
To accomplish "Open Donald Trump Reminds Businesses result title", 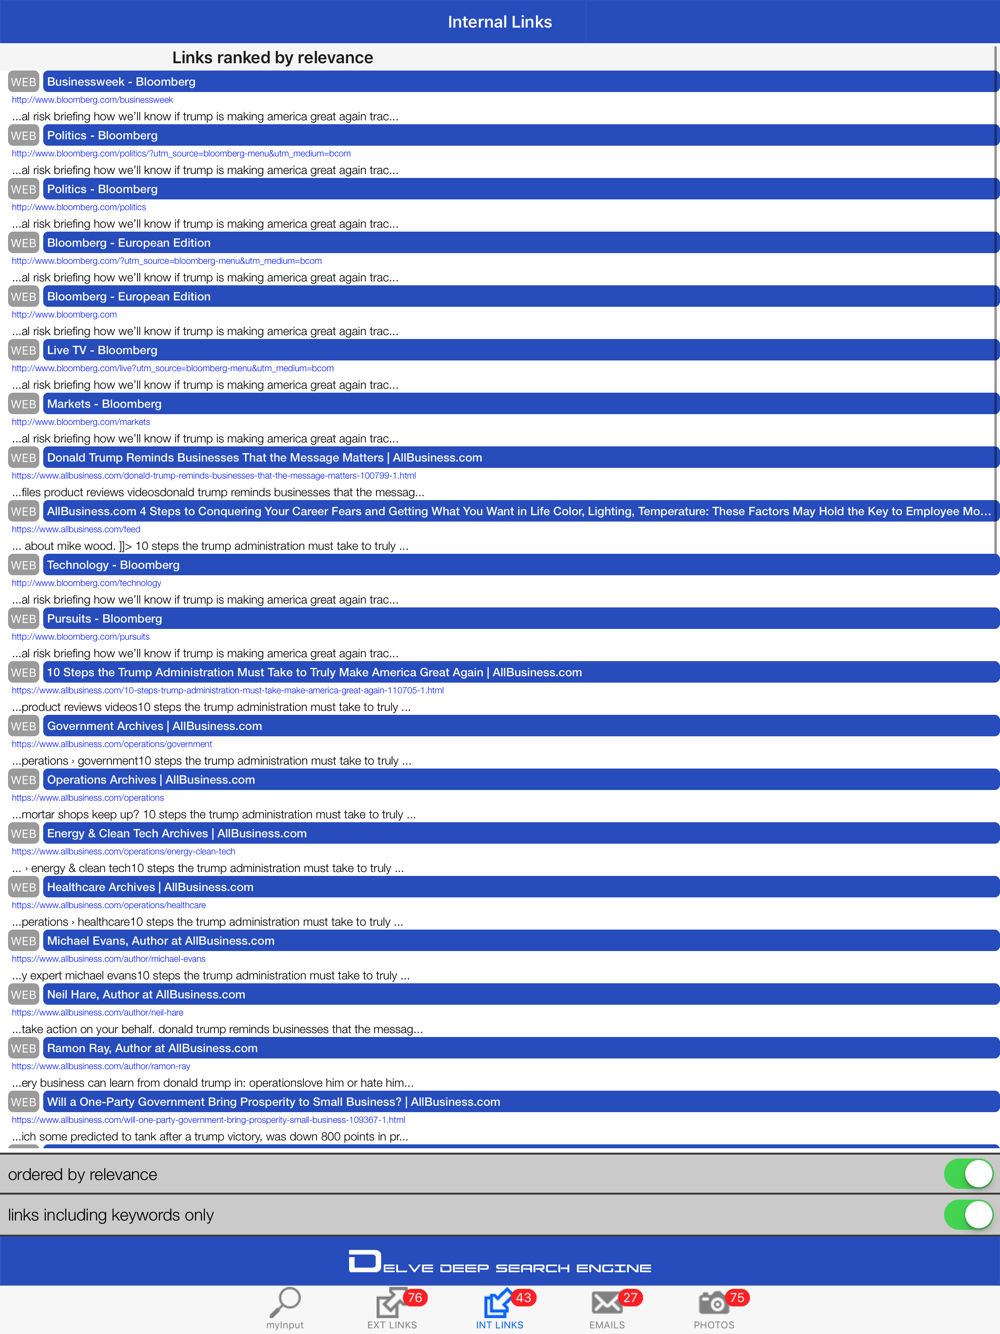I will [521, 458].
